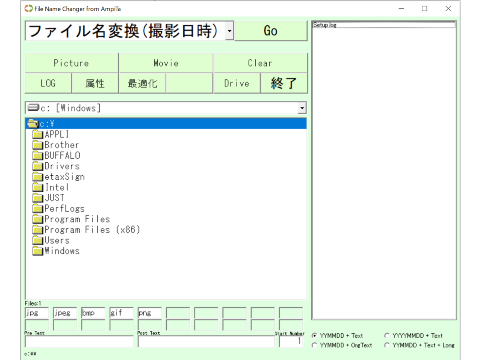Viewport: 480px width, 360px height.
Task: Click the open folder icon beside c:¥
Action: [33, 124]
